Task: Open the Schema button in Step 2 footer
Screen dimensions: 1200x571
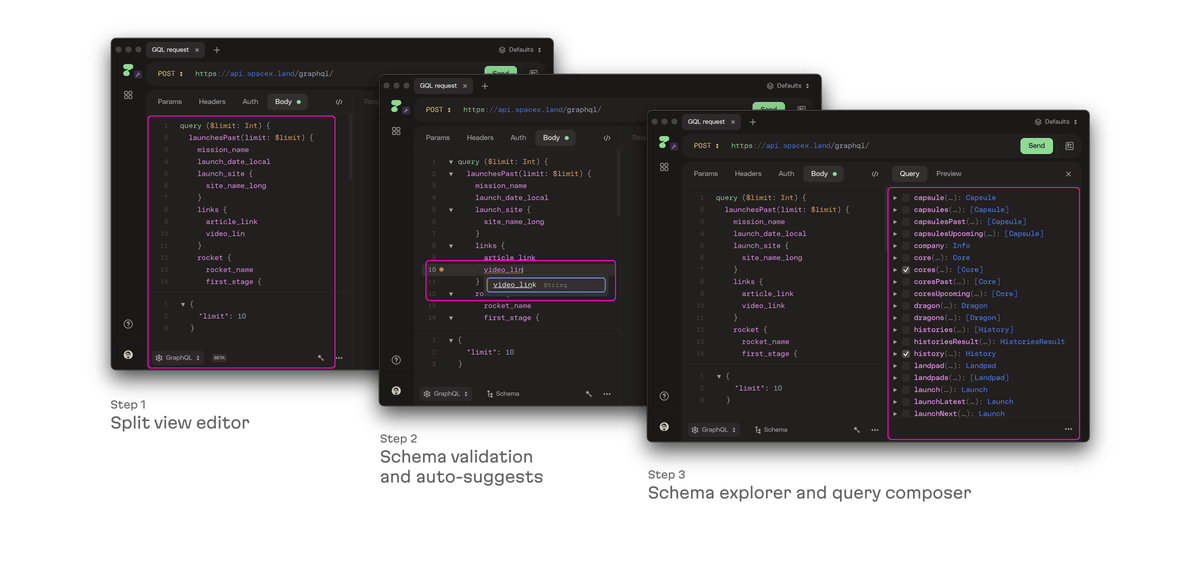Action: (503, 394)
